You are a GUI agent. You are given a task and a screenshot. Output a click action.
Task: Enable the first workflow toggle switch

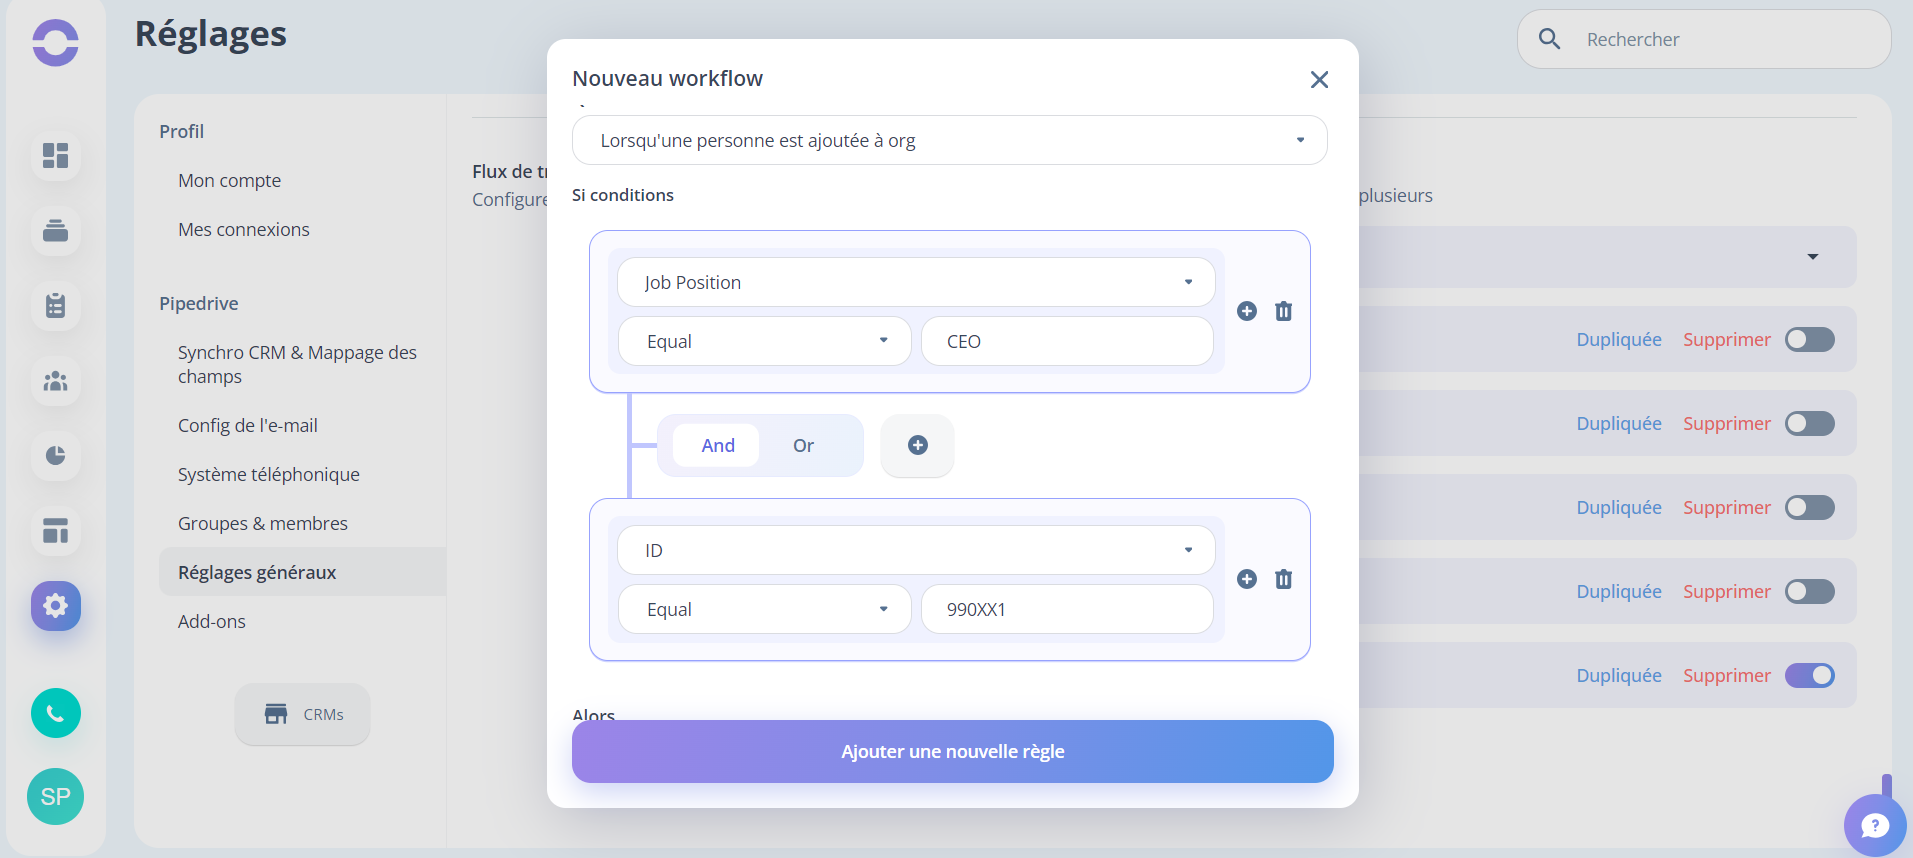point(1809,339)
